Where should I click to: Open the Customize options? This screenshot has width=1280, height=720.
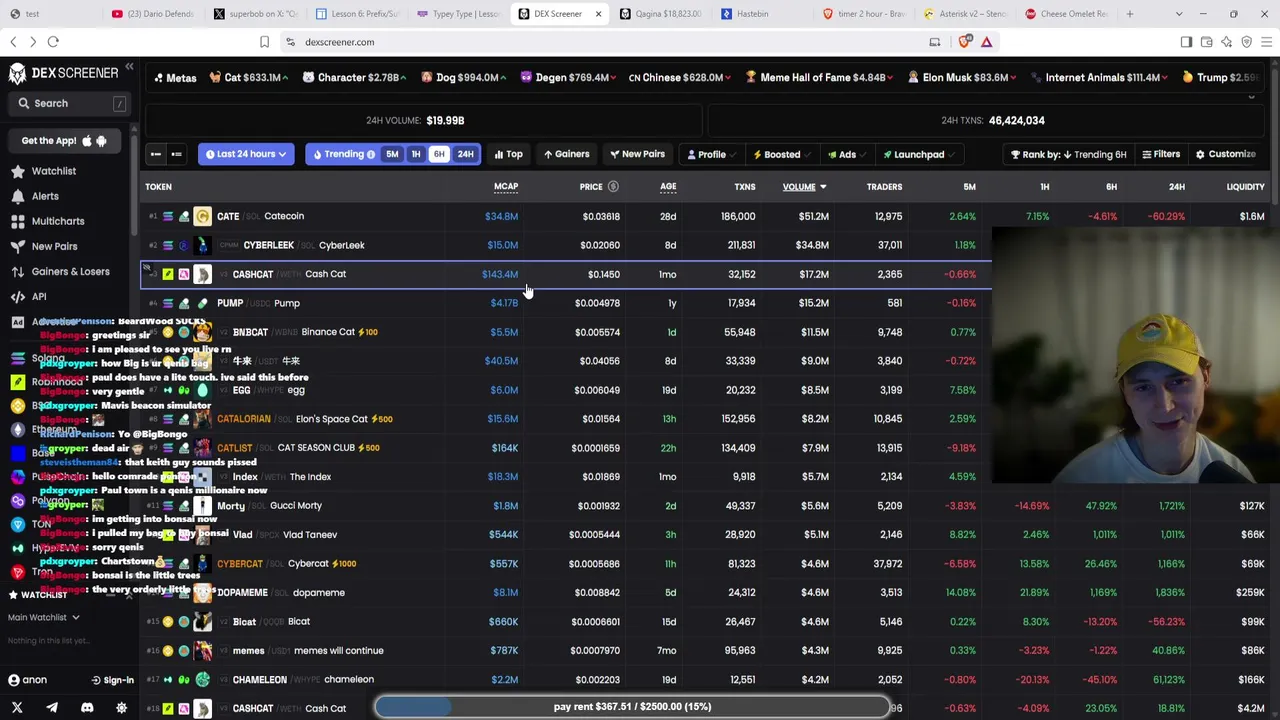(x=1226, y=154)
